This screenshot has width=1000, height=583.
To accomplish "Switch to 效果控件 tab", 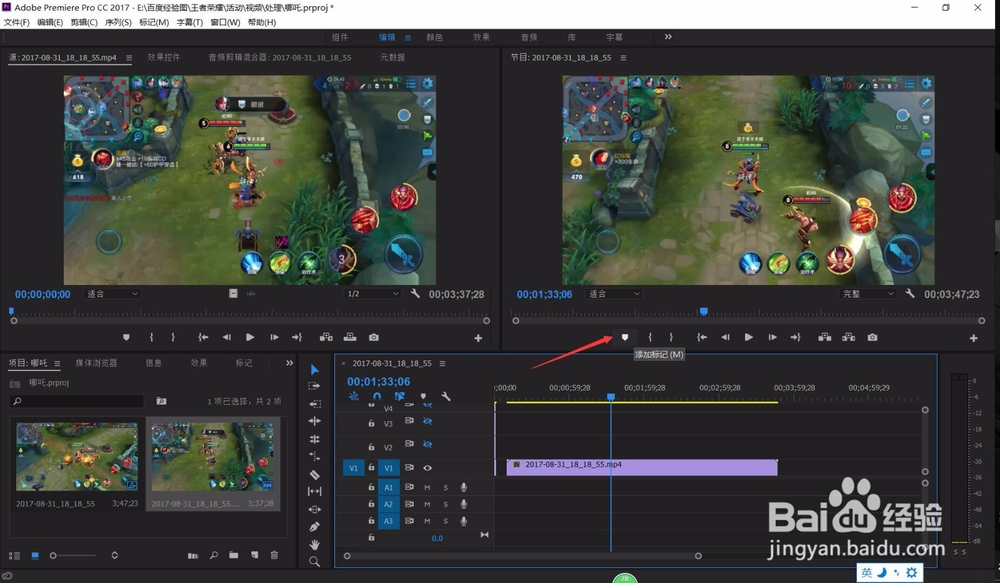I will pyautogui.click(x=164, y=57).
